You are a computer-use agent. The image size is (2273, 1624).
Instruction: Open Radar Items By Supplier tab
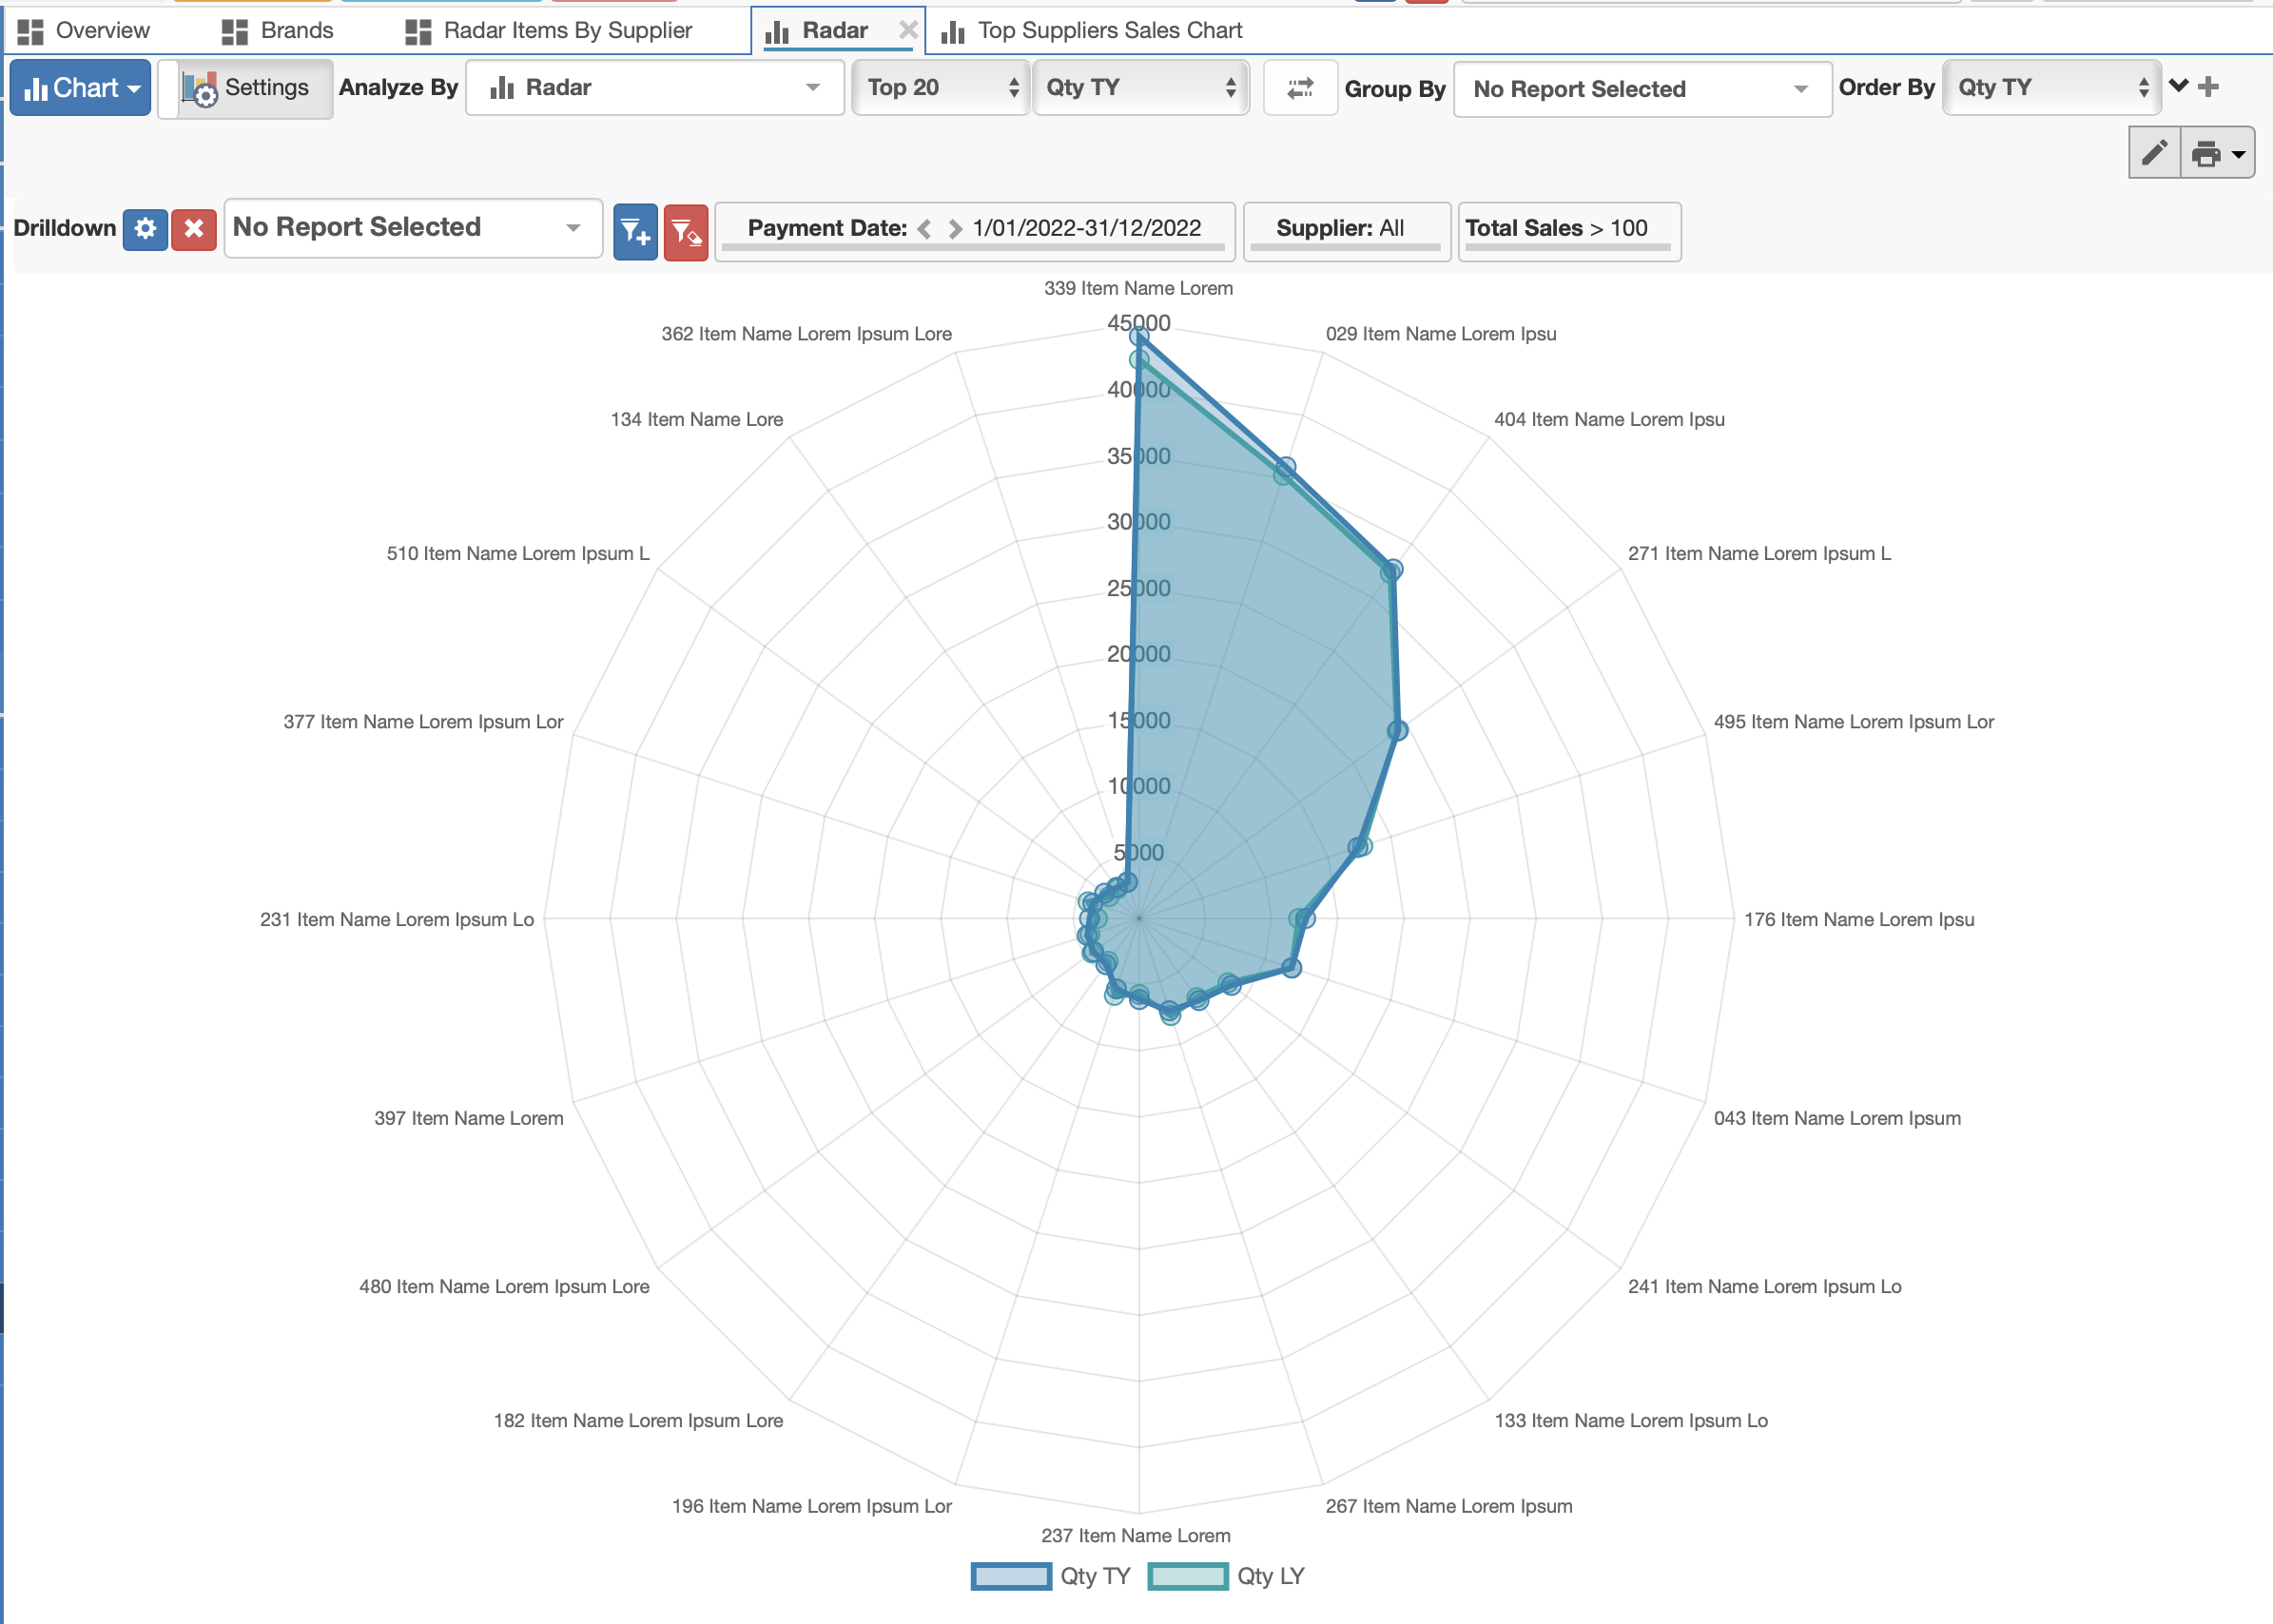tap(549, 31)
